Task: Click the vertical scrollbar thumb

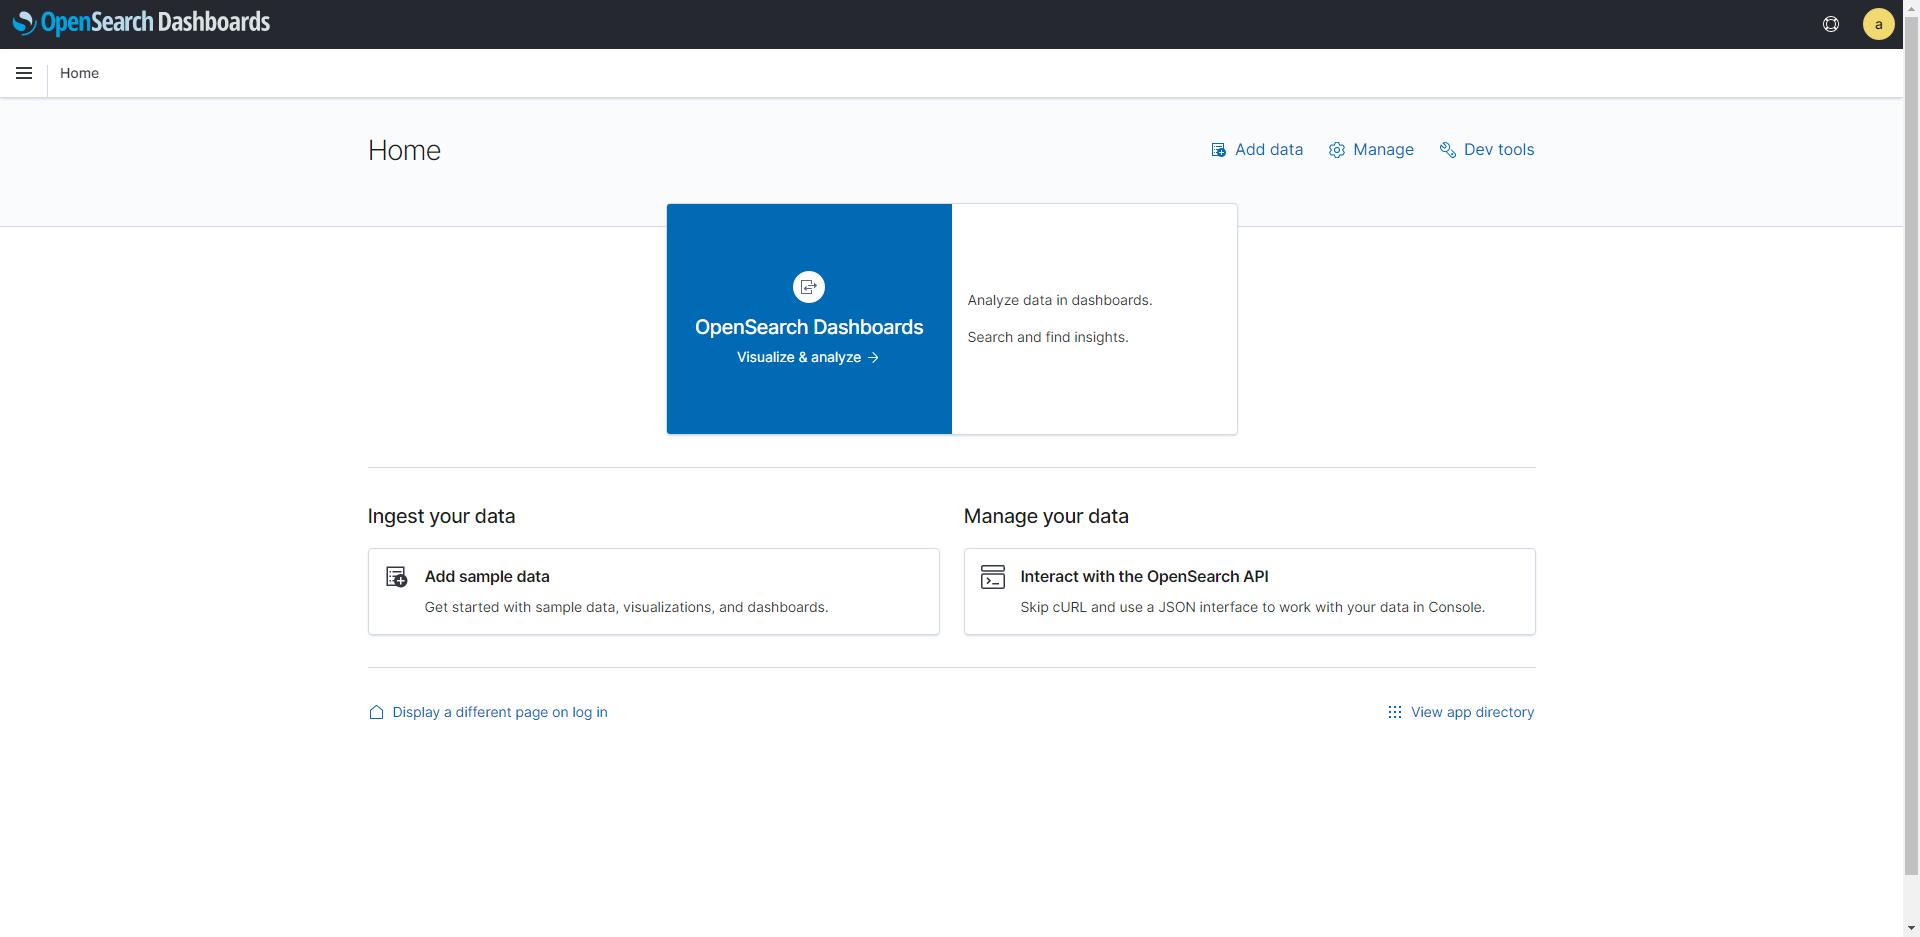Action: pos(1911,445)
